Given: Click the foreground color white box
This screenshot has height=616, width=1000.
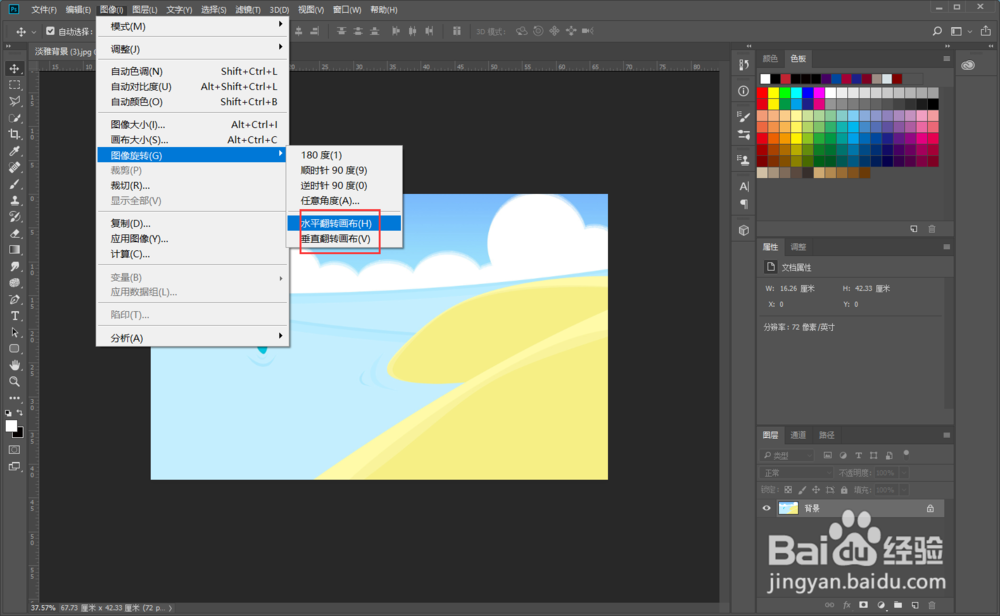Looking at the screenshot, I should point(11,427).
